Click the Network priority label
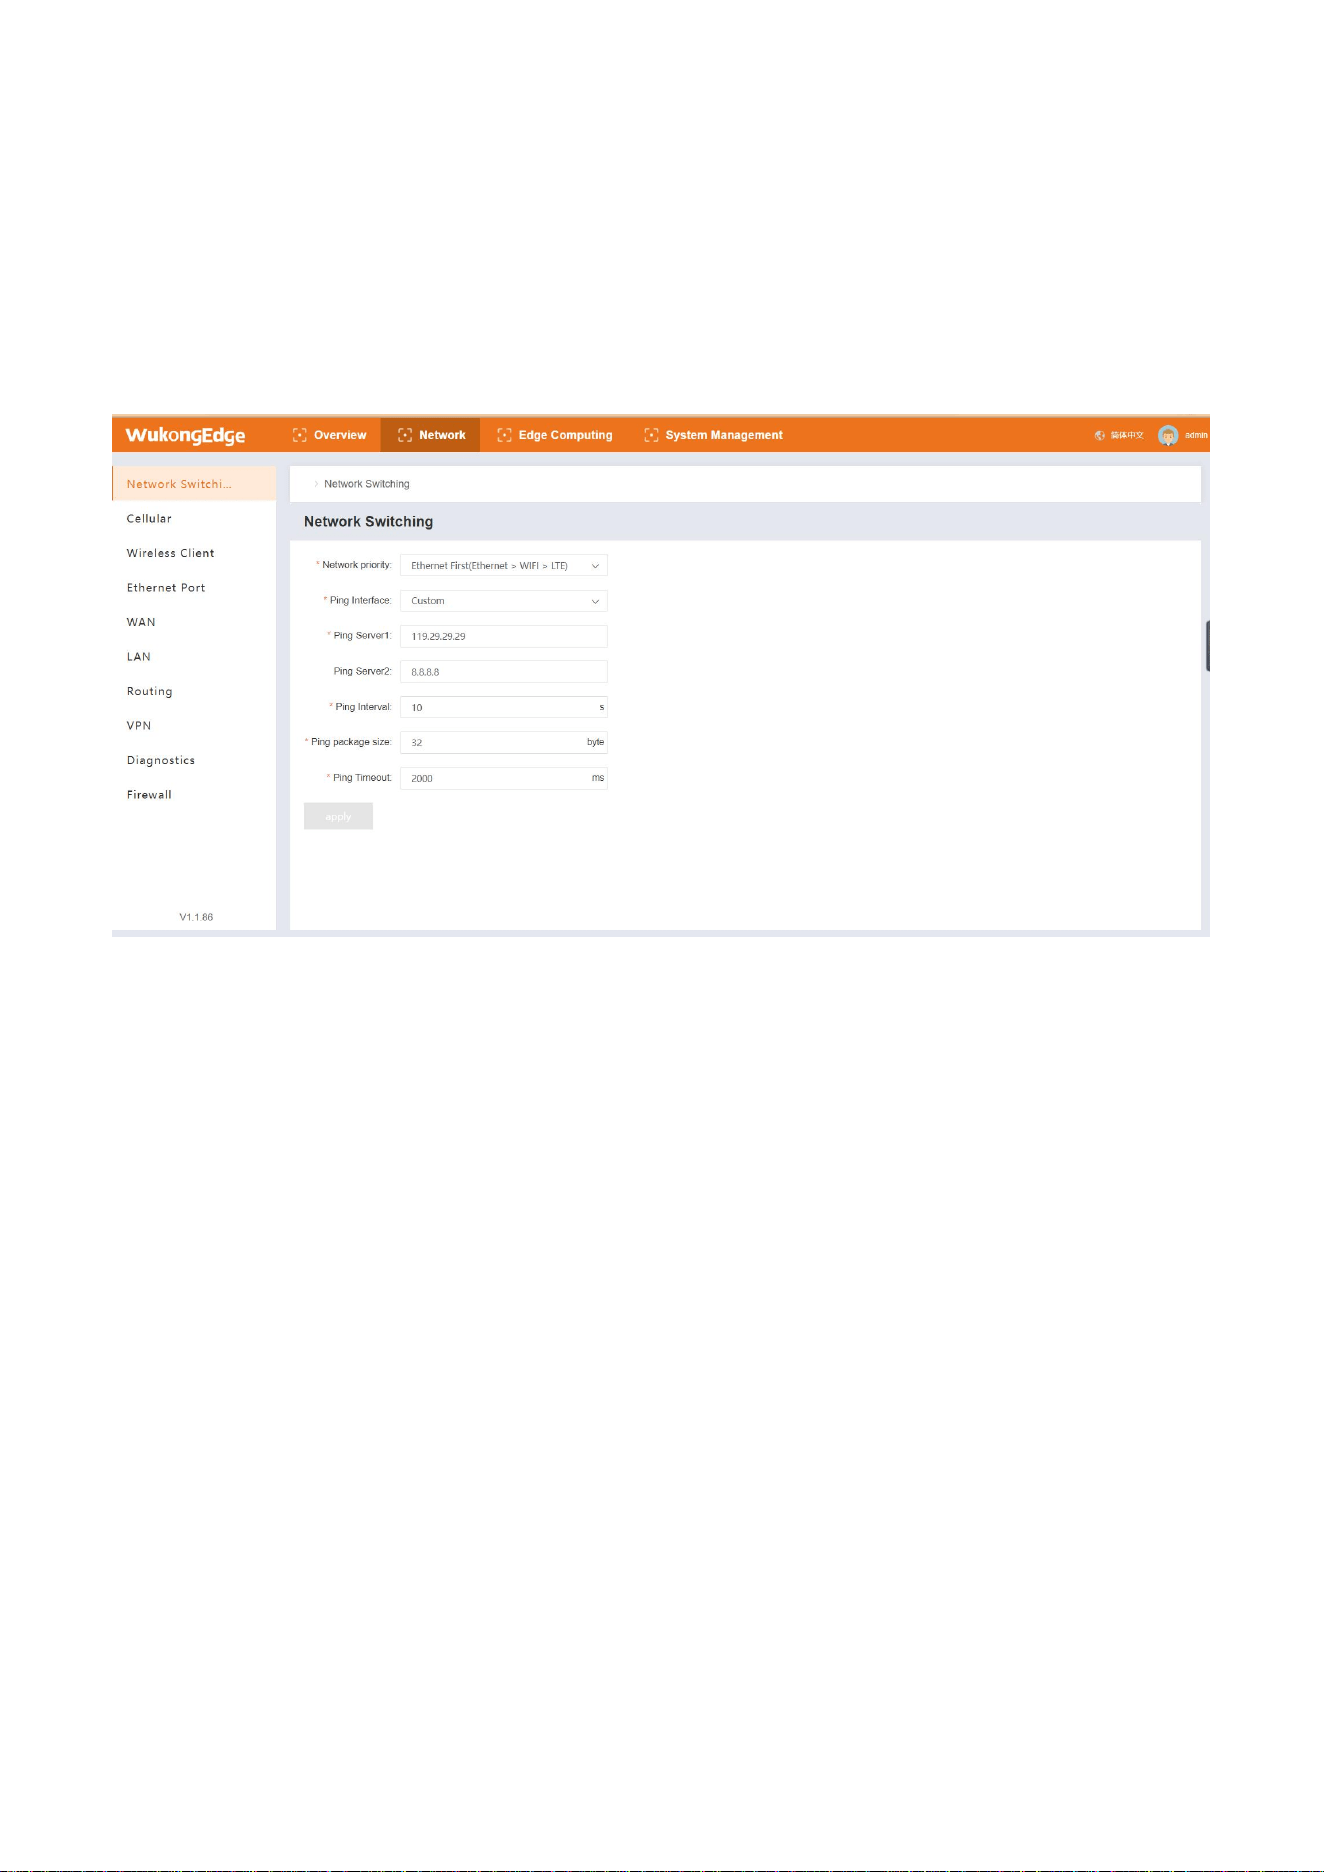Screen dimensions: 1324x1872 click(x=357, y=565)
